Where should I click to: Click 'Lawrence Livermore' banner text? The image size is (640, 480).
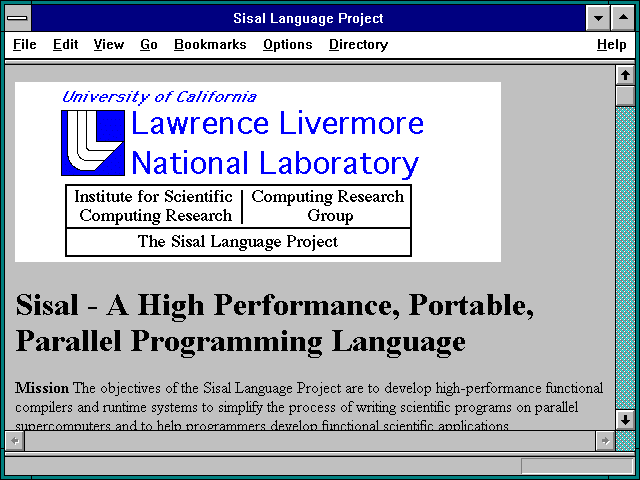[278, 123]
